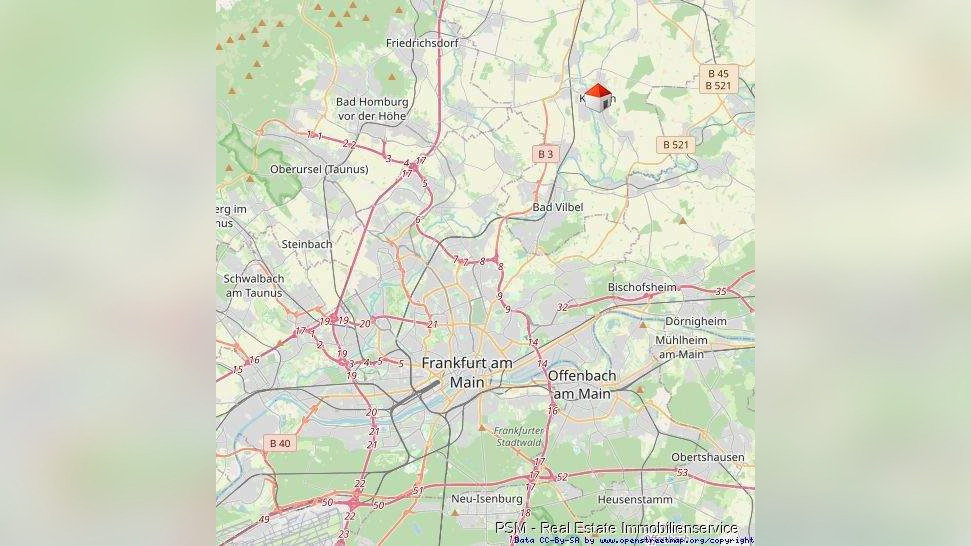The image size is (971, 546).
Task: Click the B 521 road shield near Bad Vilbel
Action: coord(676,145)
